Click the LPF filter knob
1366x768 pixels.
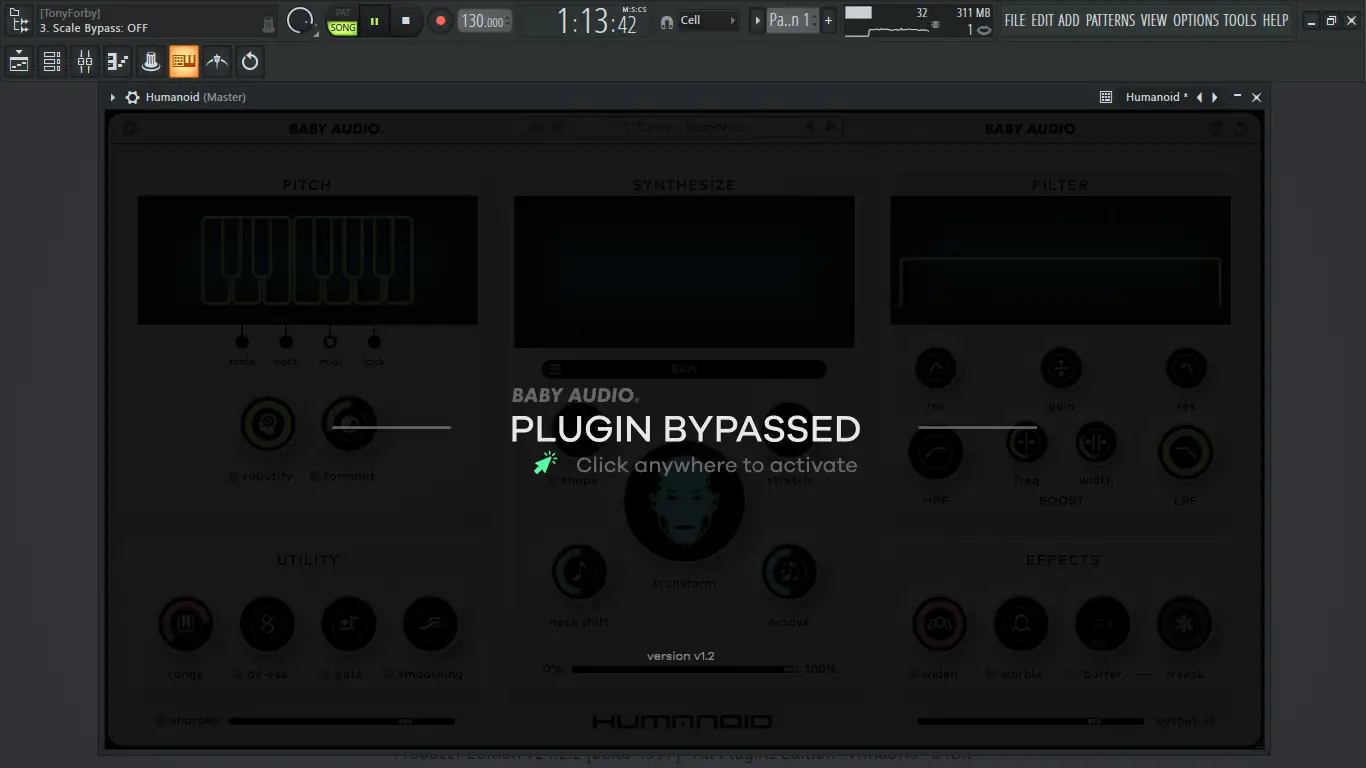(x=1186, y=453)
